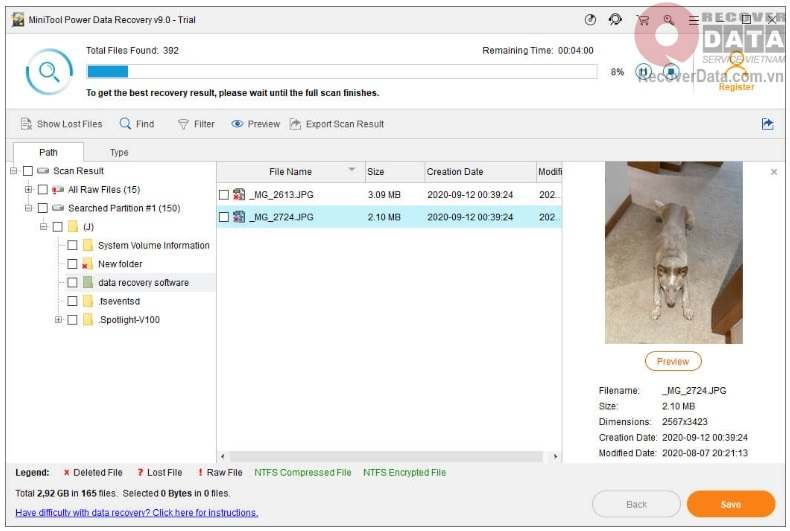790x531 pixels.
Task: Click the MiniTool app logo in title bar
Action: [x=18, y=20]
